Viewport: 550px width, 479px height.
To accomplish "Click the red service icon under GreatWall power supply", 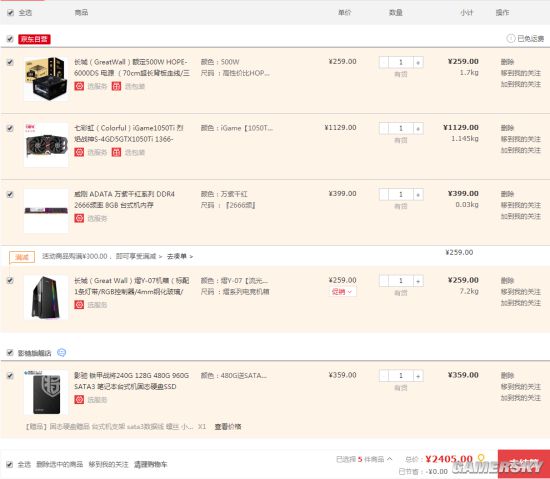I will pyautogui.click(x=79, y=86).
